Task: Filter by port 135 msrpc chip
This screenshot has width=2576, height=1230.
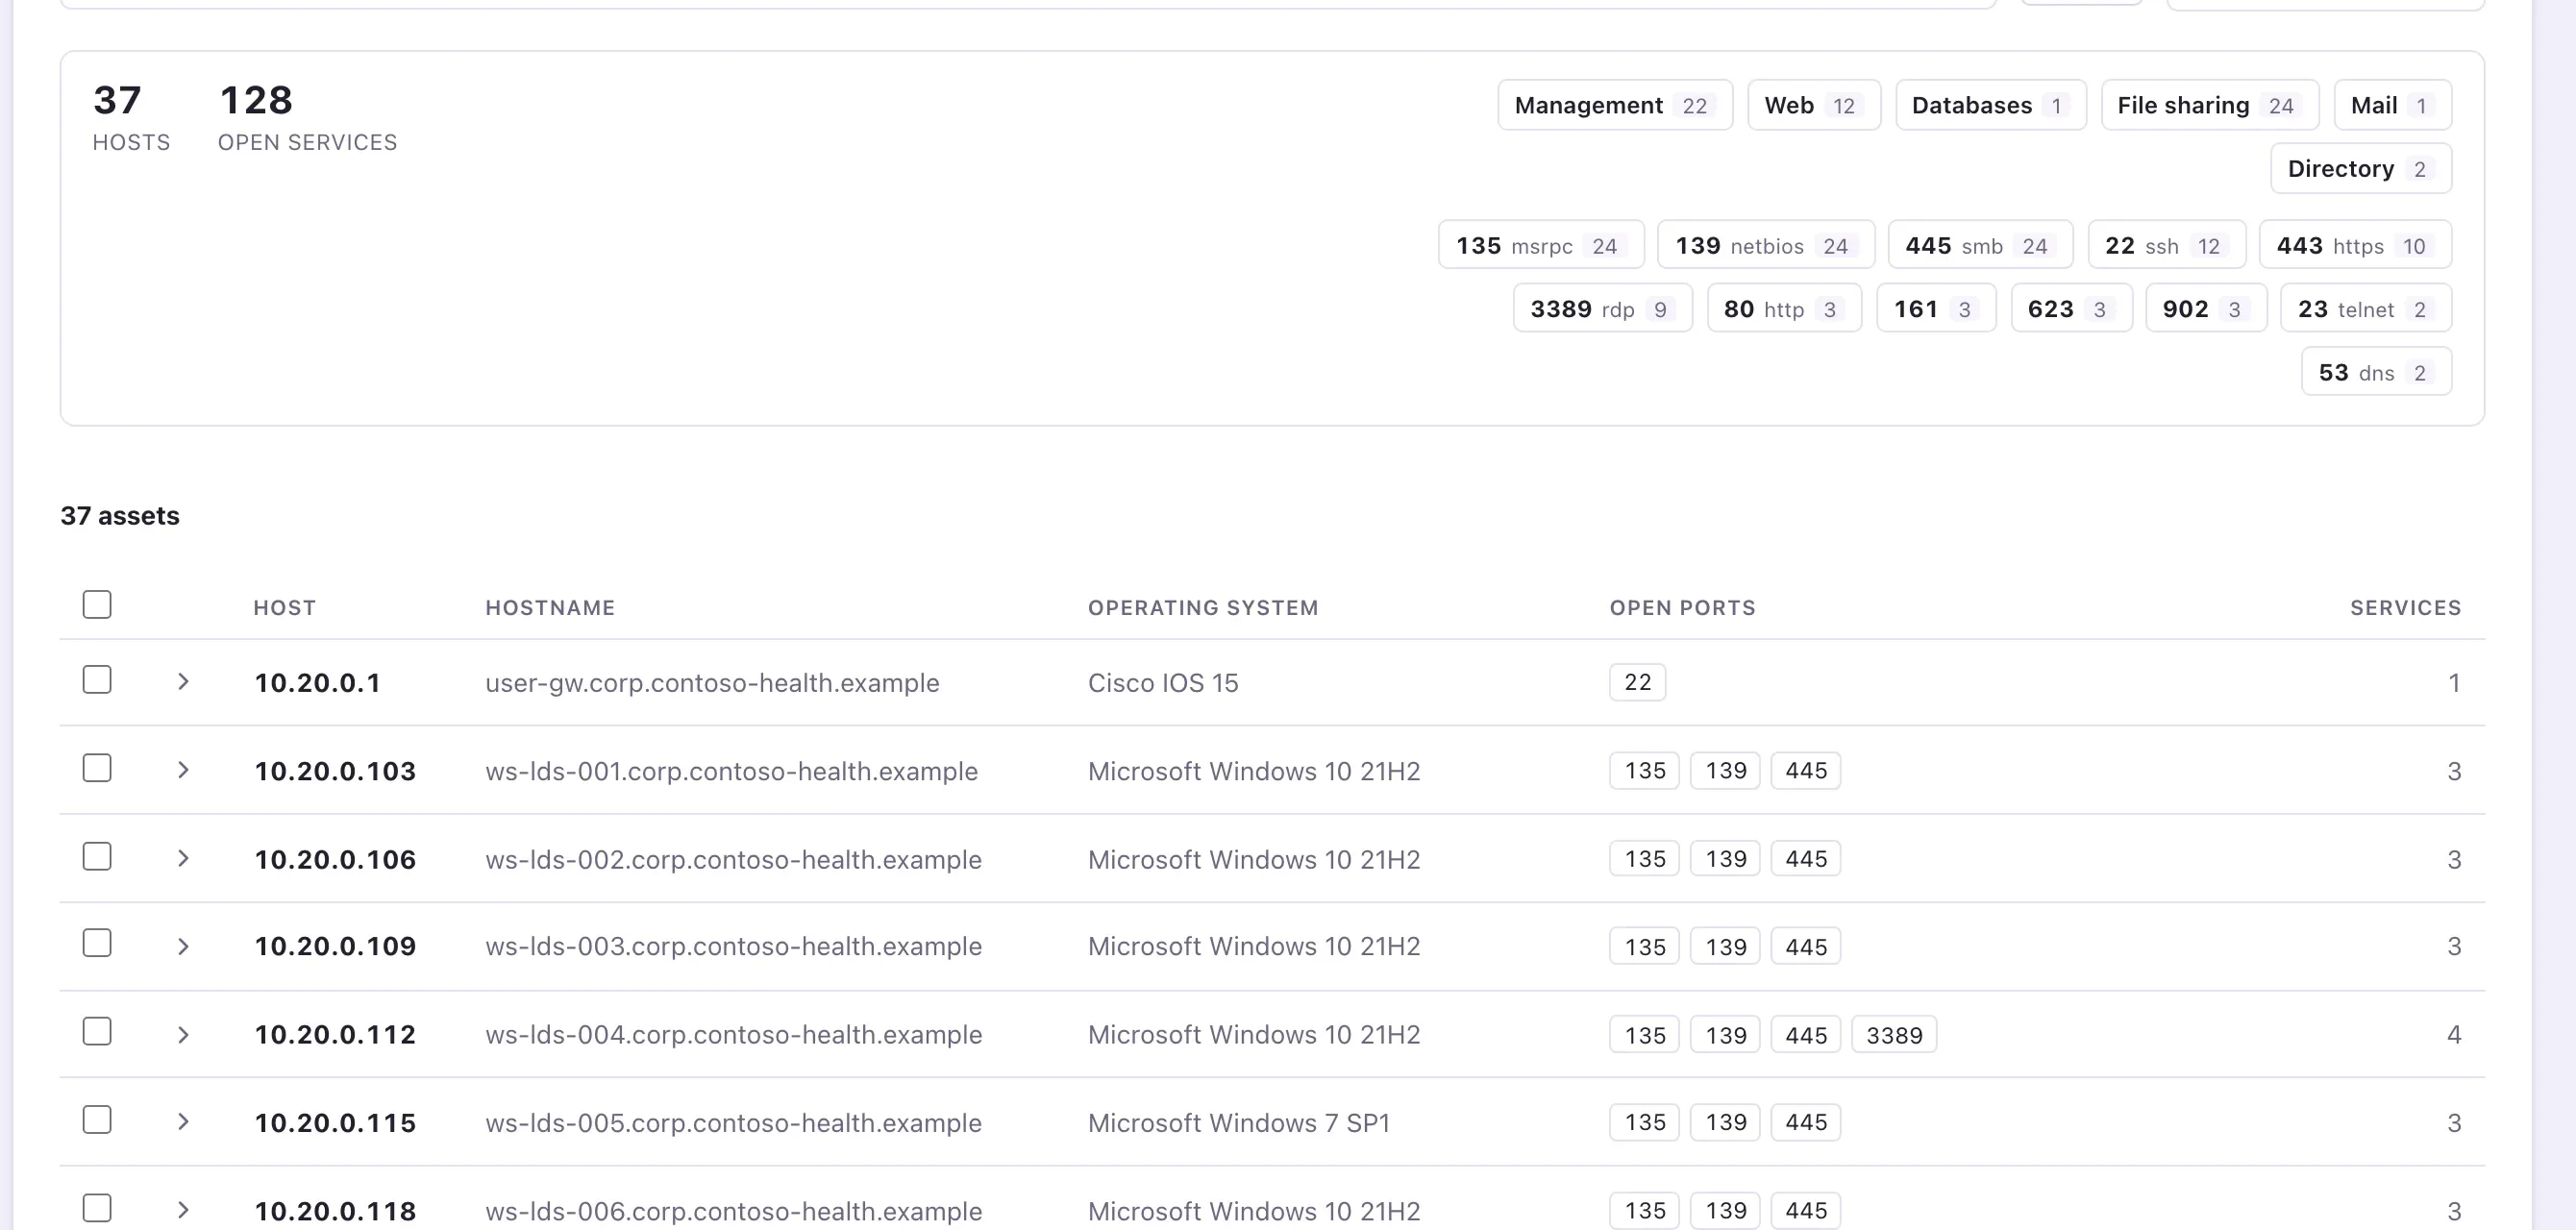Action: (x=1541, y=245)
